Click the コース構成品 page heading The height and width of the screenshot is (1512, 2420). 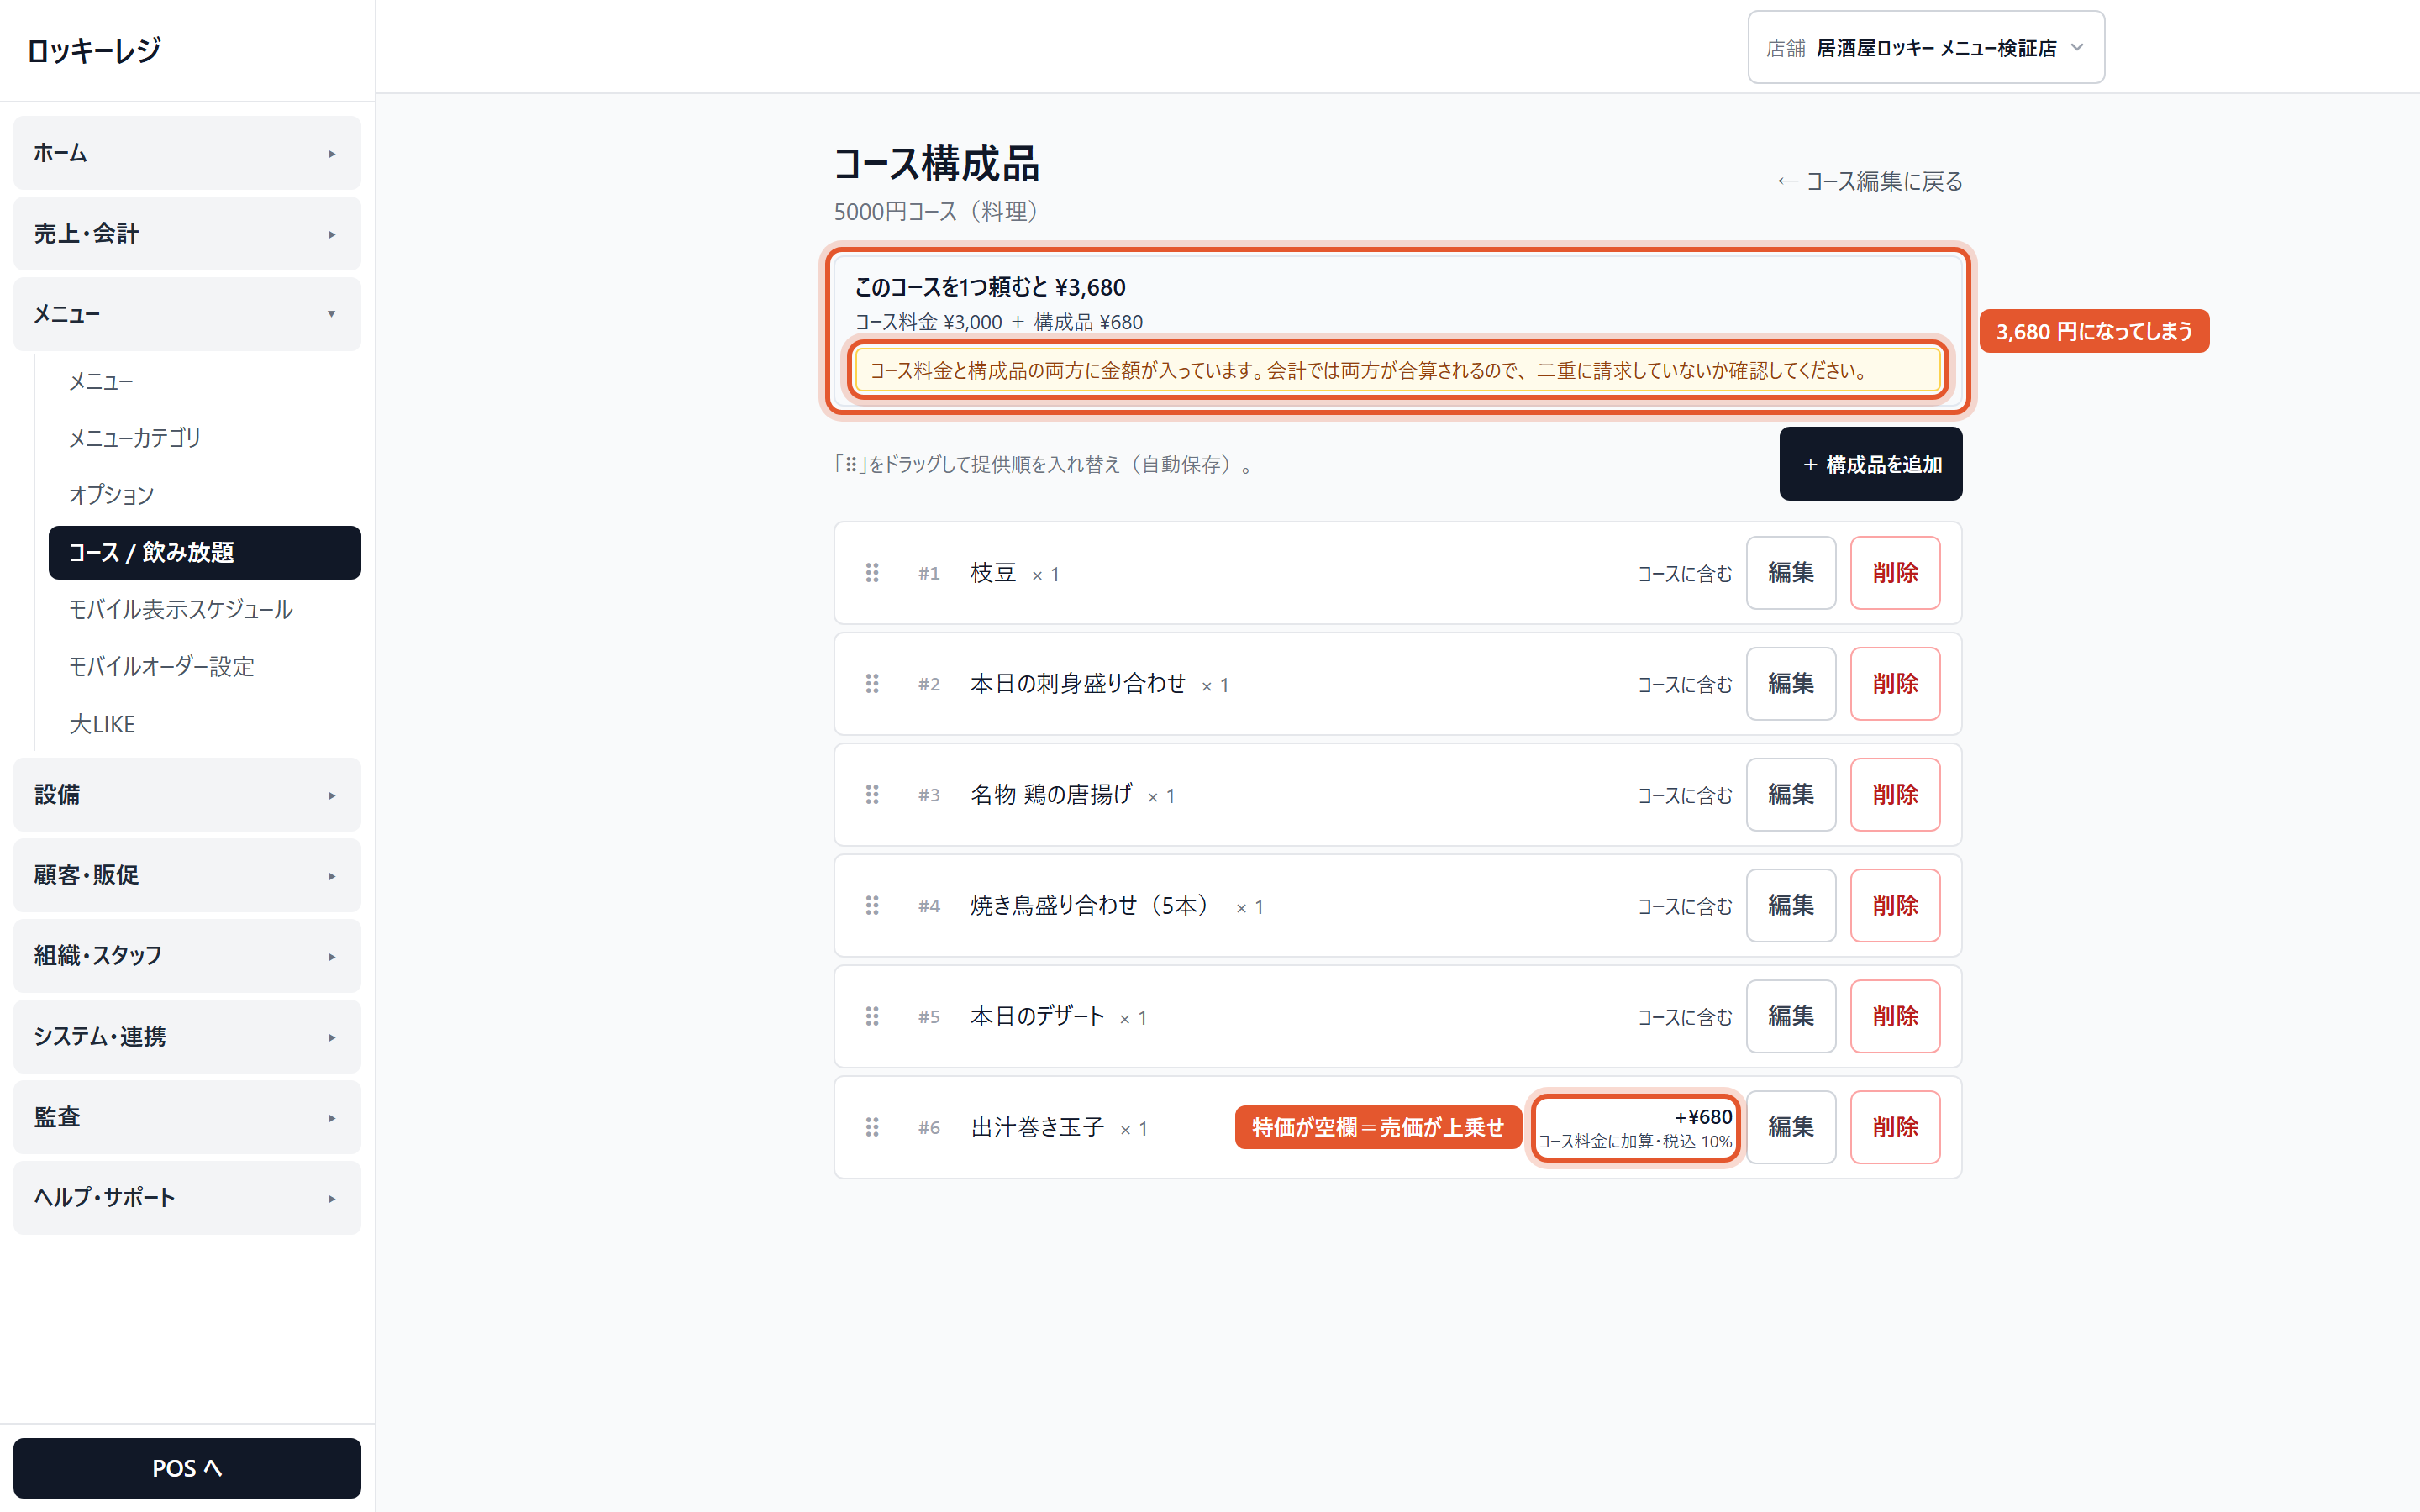click(936, 164)
